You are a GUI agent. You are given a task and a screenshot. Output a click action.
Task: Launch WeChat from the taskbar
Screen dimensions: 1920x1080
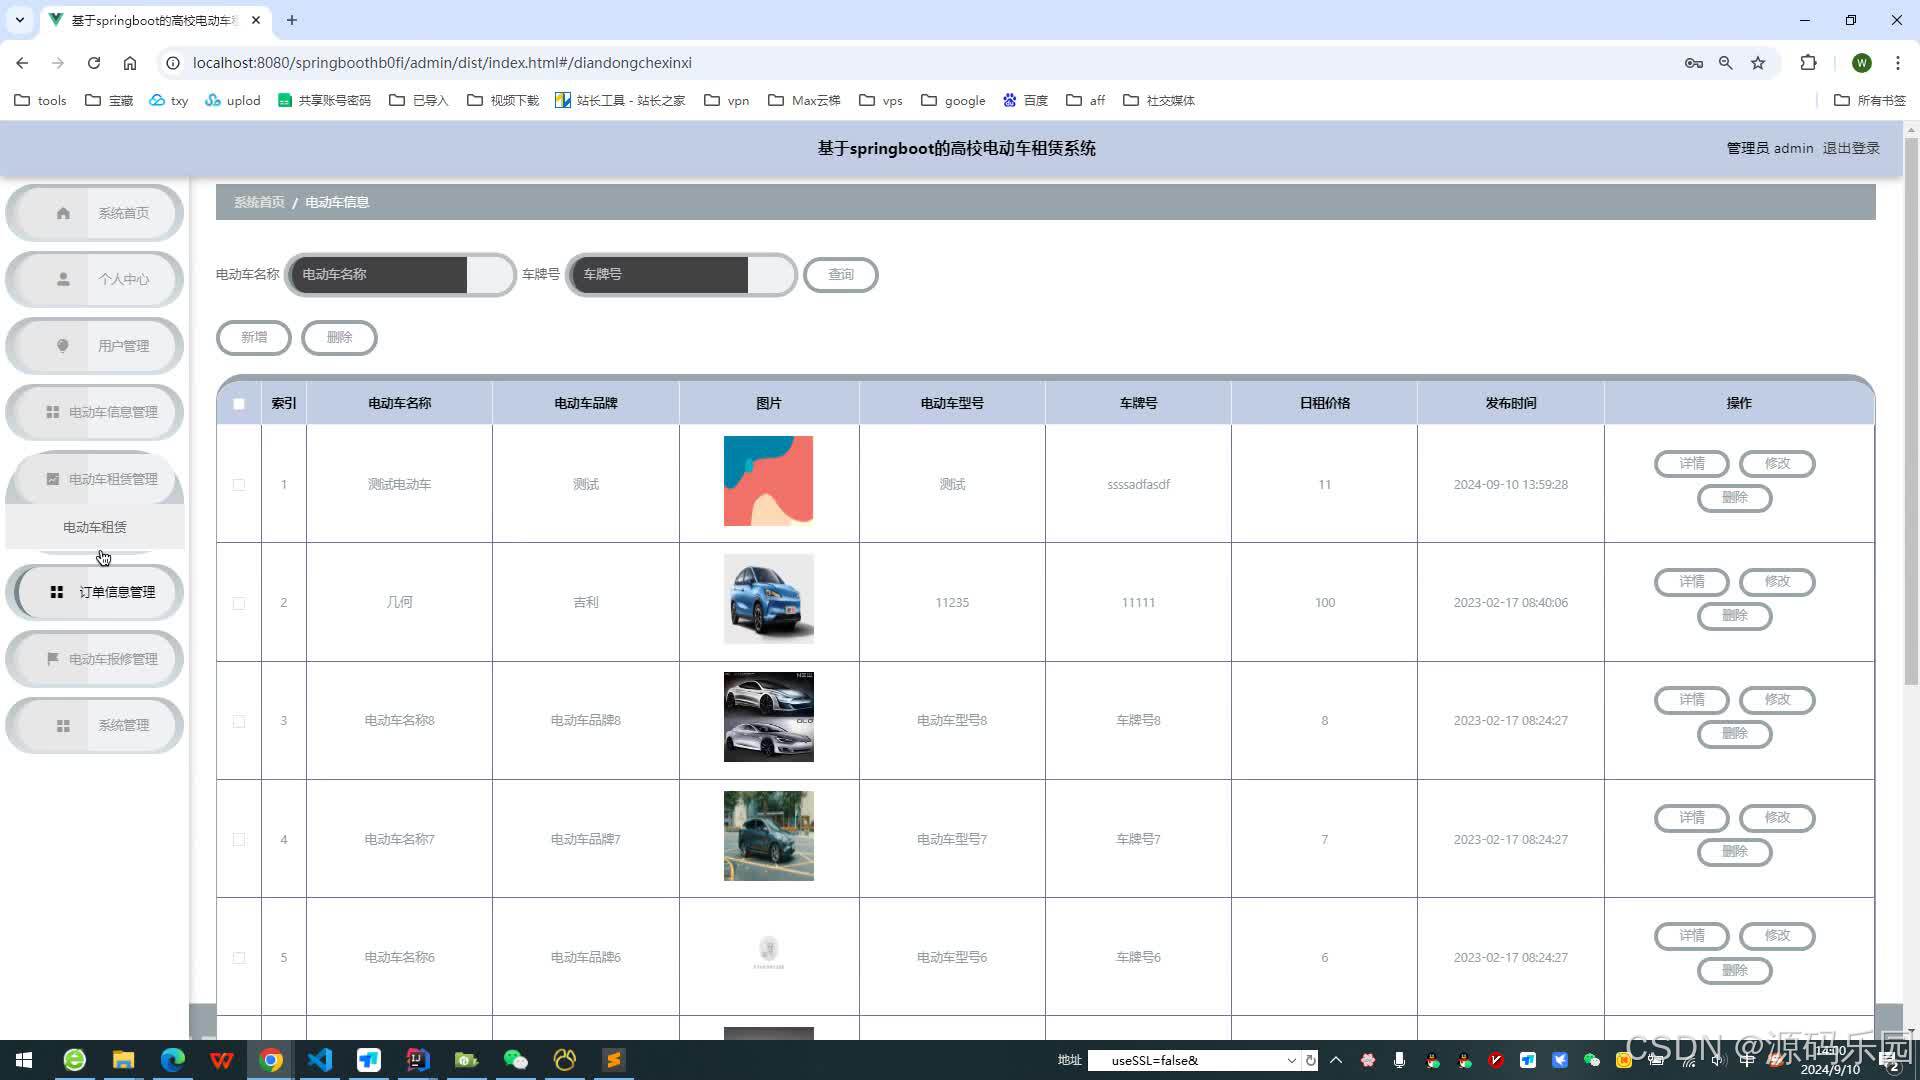(515, 1059)
